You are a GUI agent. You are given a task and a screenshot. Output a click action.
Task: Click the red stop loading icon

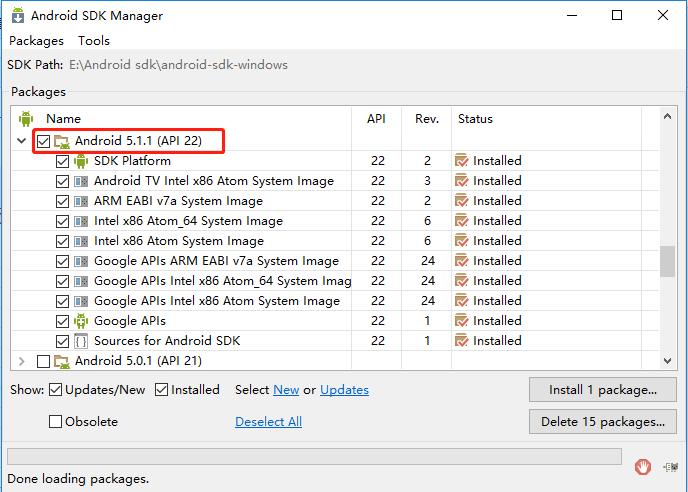[645, 466]
